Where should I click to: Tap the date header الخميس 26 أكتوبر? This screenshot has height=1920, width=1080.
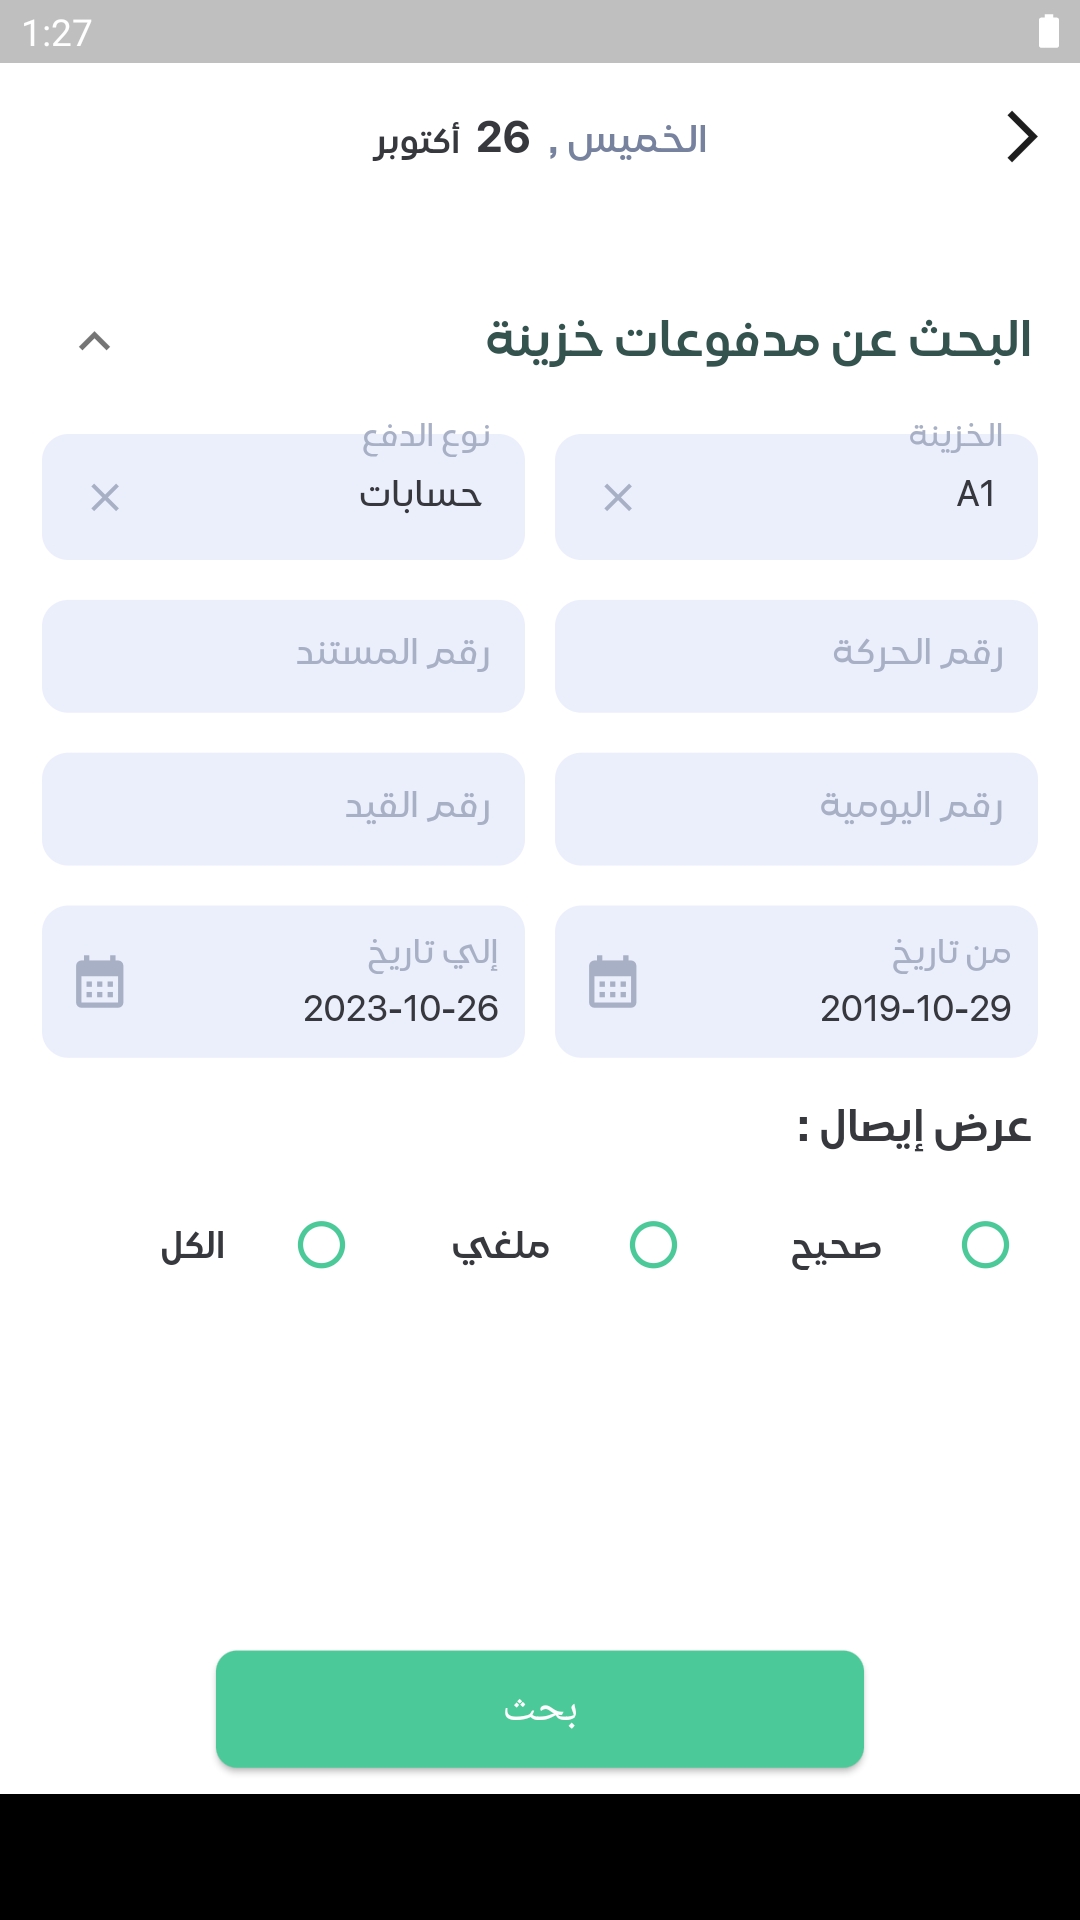(541, 139)
